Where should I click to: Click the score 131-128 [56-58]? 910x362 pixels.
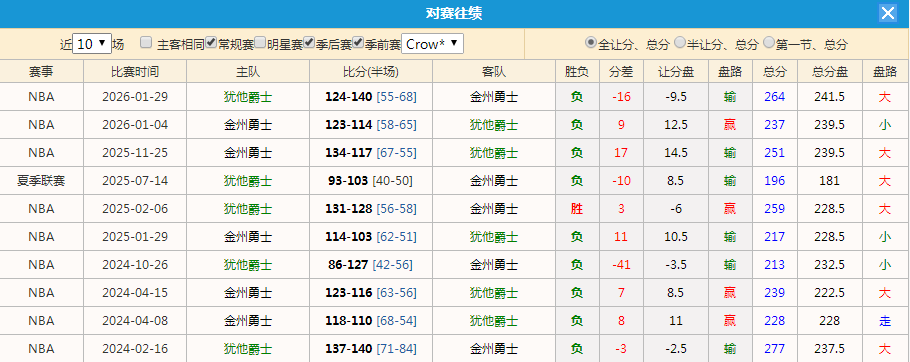(x=371, y=209)
